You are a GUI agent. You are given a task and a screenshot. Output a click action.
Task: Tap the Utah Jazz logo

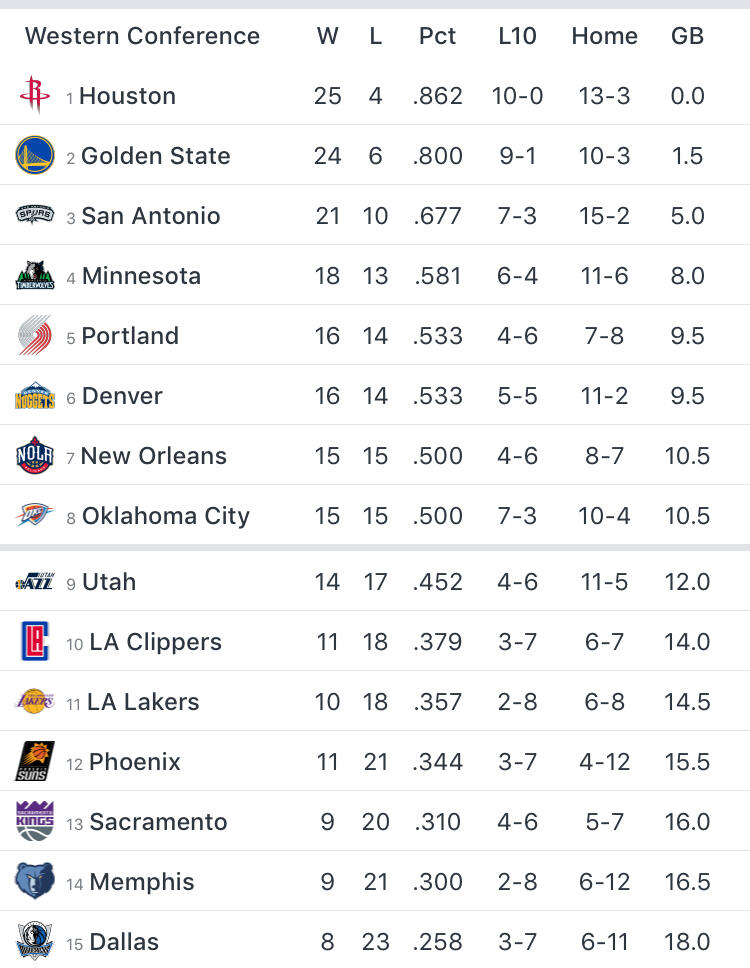(x=35, y=581)
